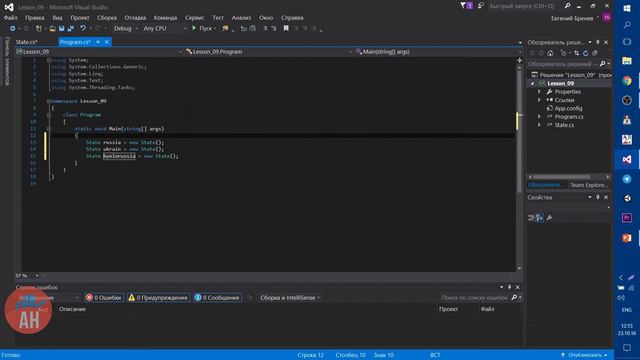
Task: Click the Quick Launch search magnifier icon
Action: (567, 6)
